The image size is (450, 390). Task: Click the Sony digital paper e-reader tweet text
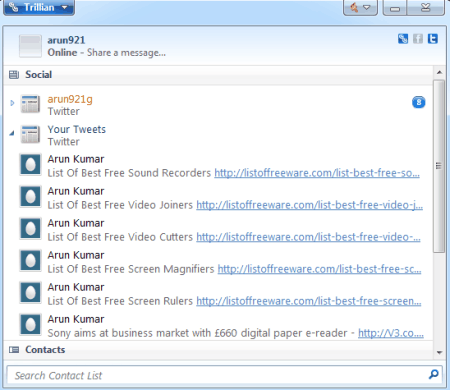197,333
